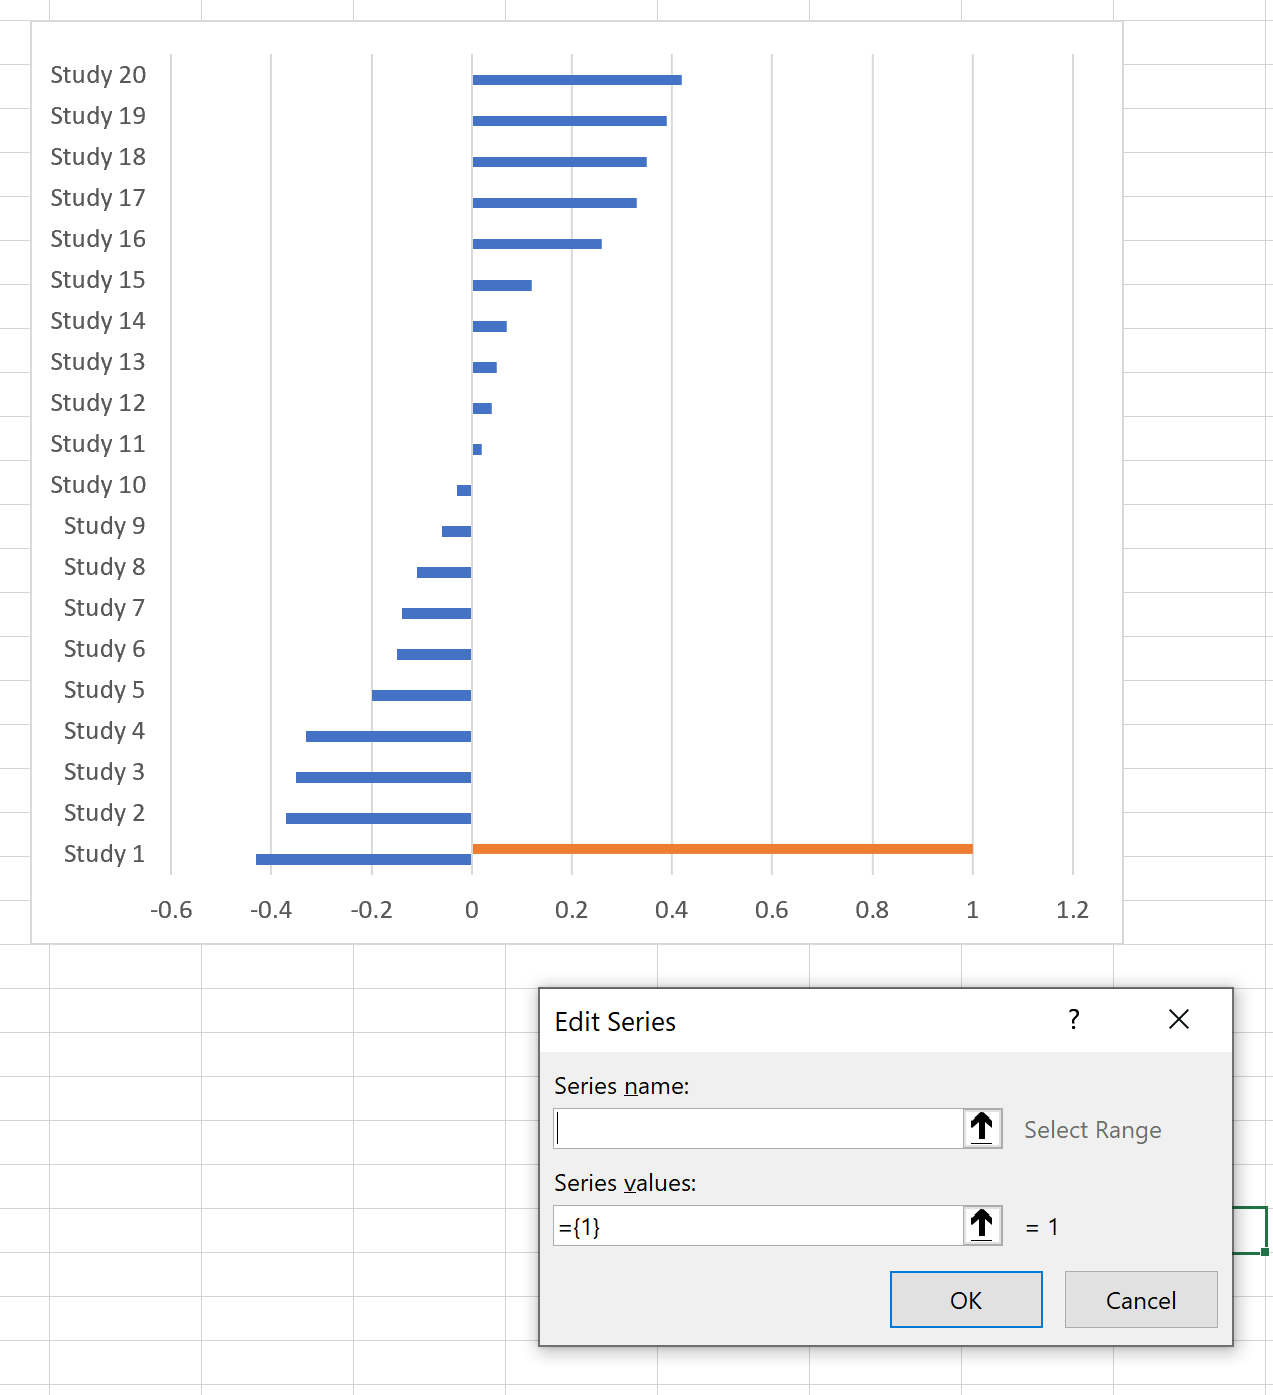
Task: Close the Edit Series dialog with the X
Action: (x=1179, y=1020)
